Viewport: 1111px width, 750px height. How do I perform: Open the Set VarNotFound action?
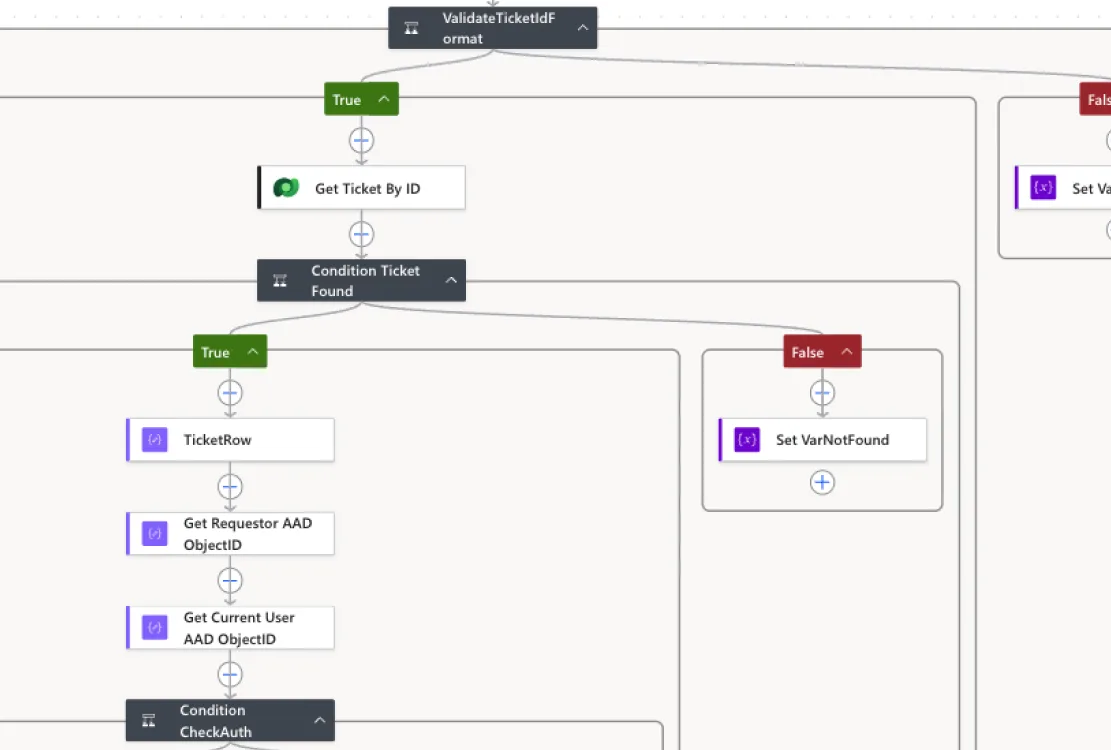tap(823, 440)
